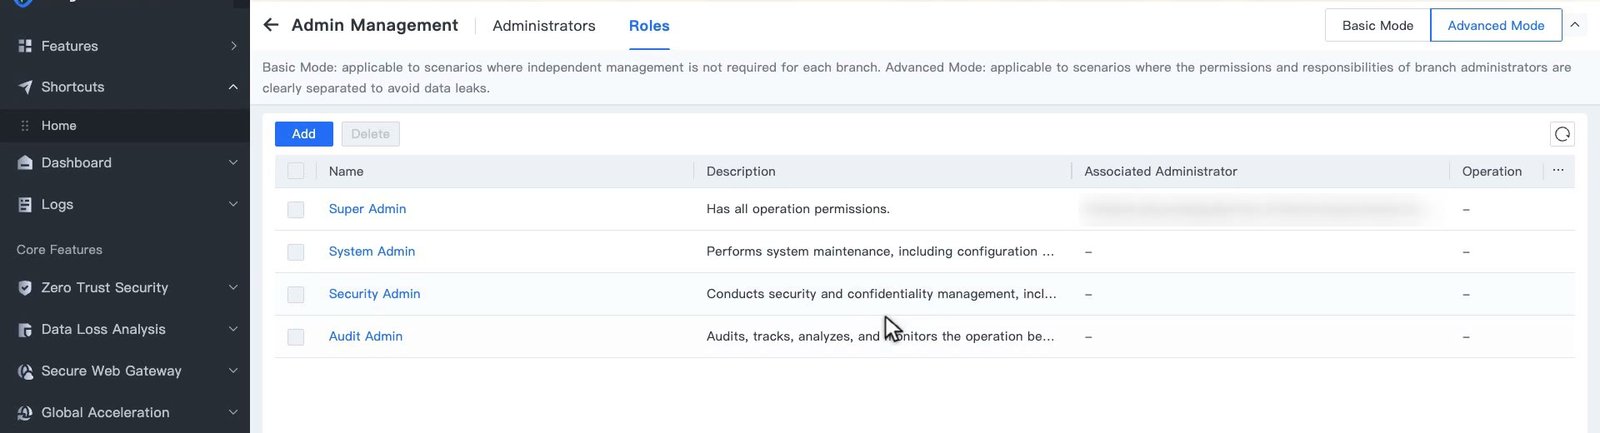Collapse the Shortcuts section chevron
The image size is (1600, 433).
click(x=233, y=87)
